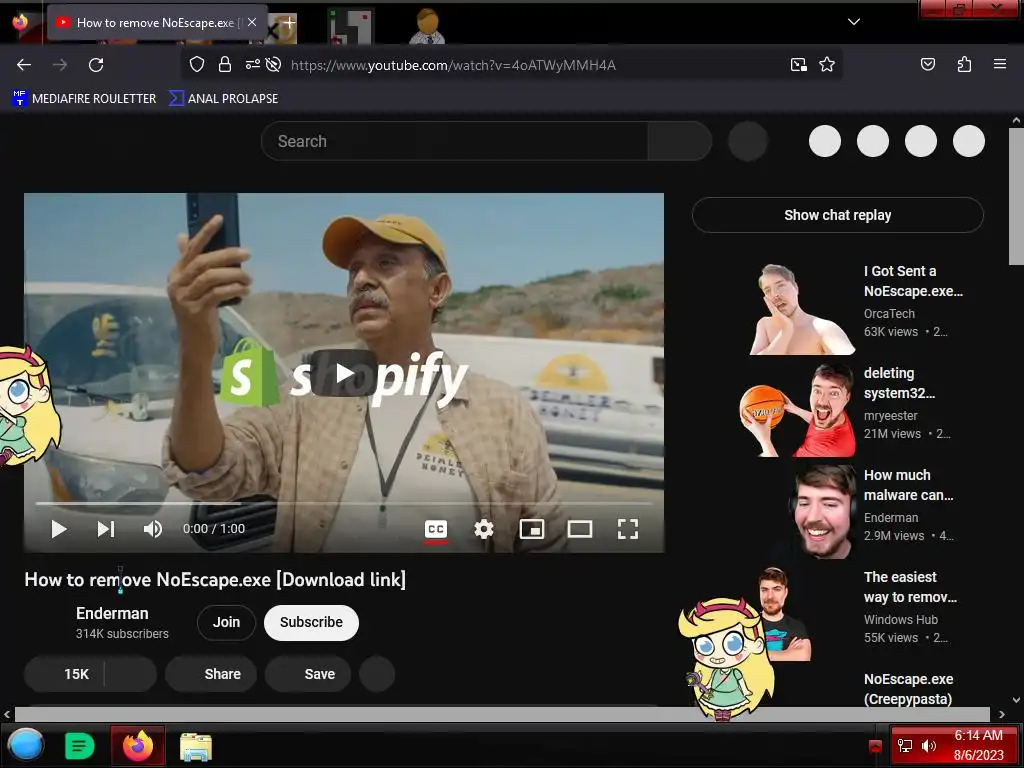
Task: Join the Enderman channel
Action: point(226,622)
